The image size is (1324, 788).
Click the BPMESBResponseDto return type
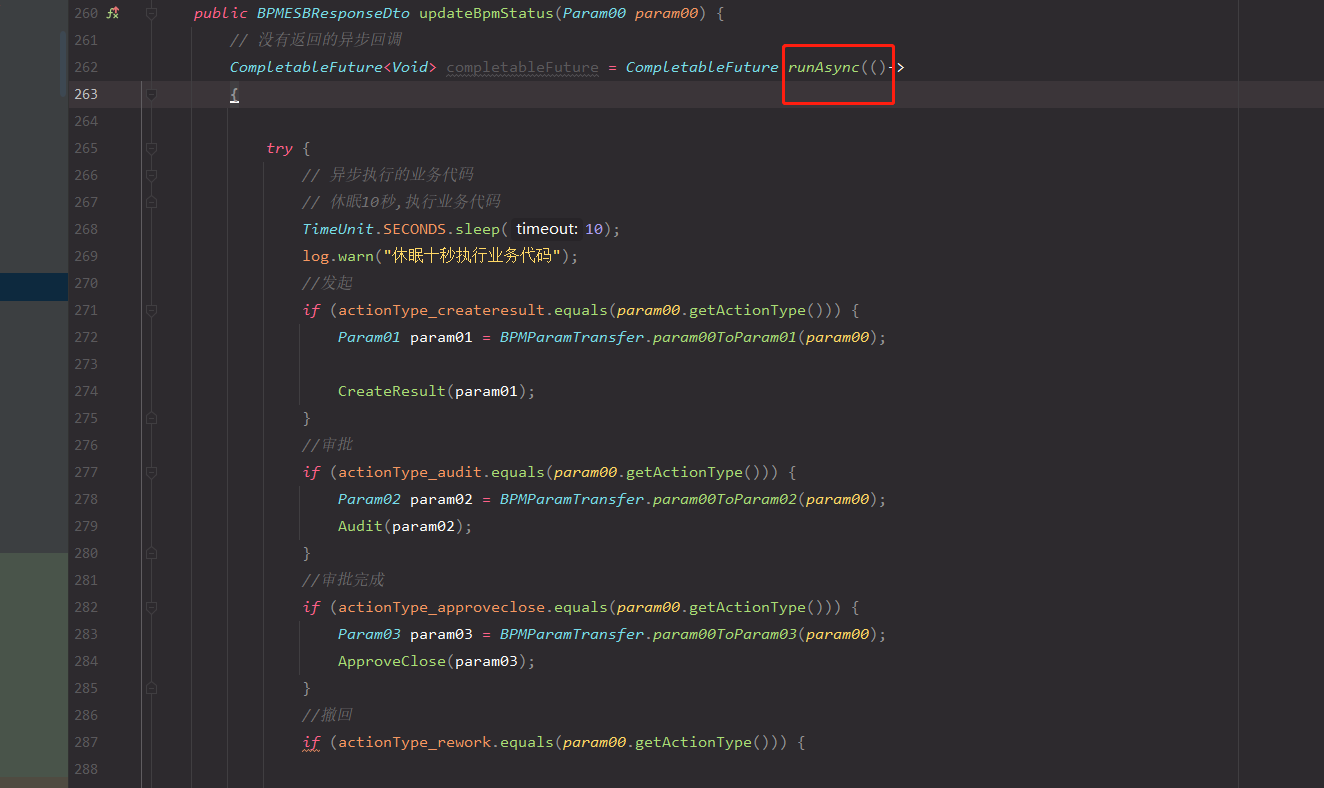pos(333,13)
